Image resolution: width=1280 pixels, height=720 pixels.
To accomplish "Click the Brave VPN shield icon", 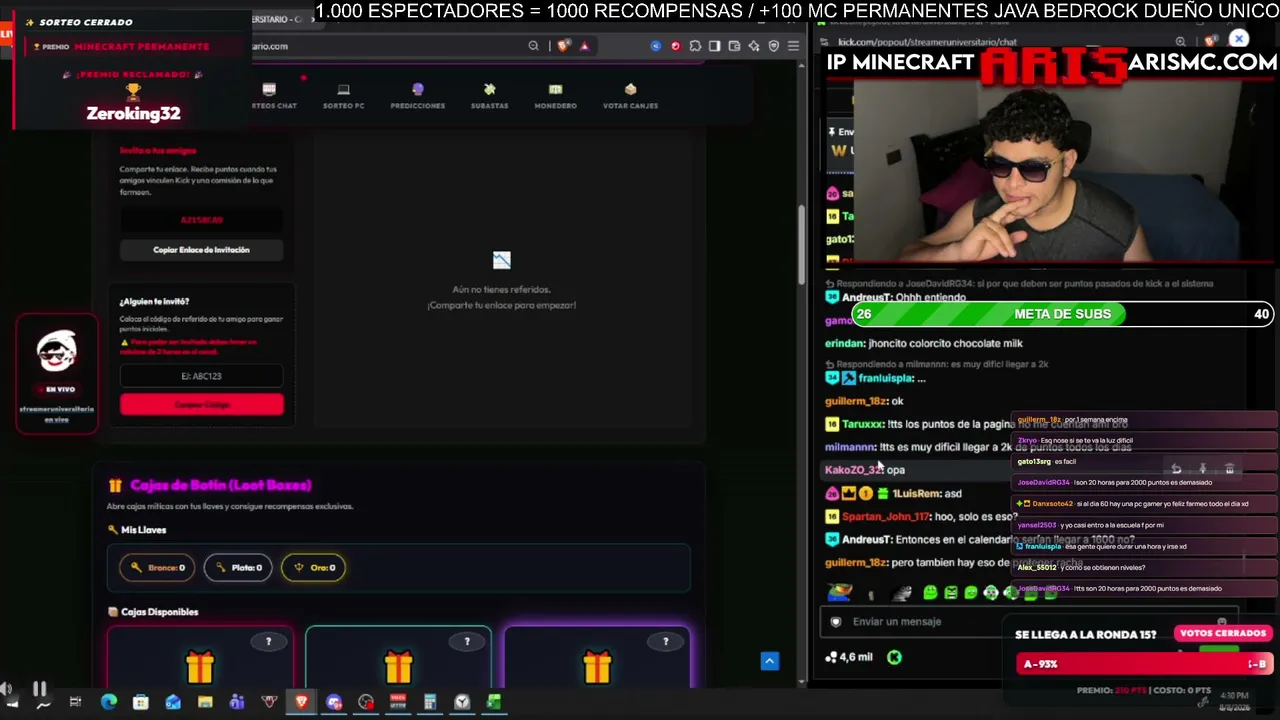I will click(773, 46).
